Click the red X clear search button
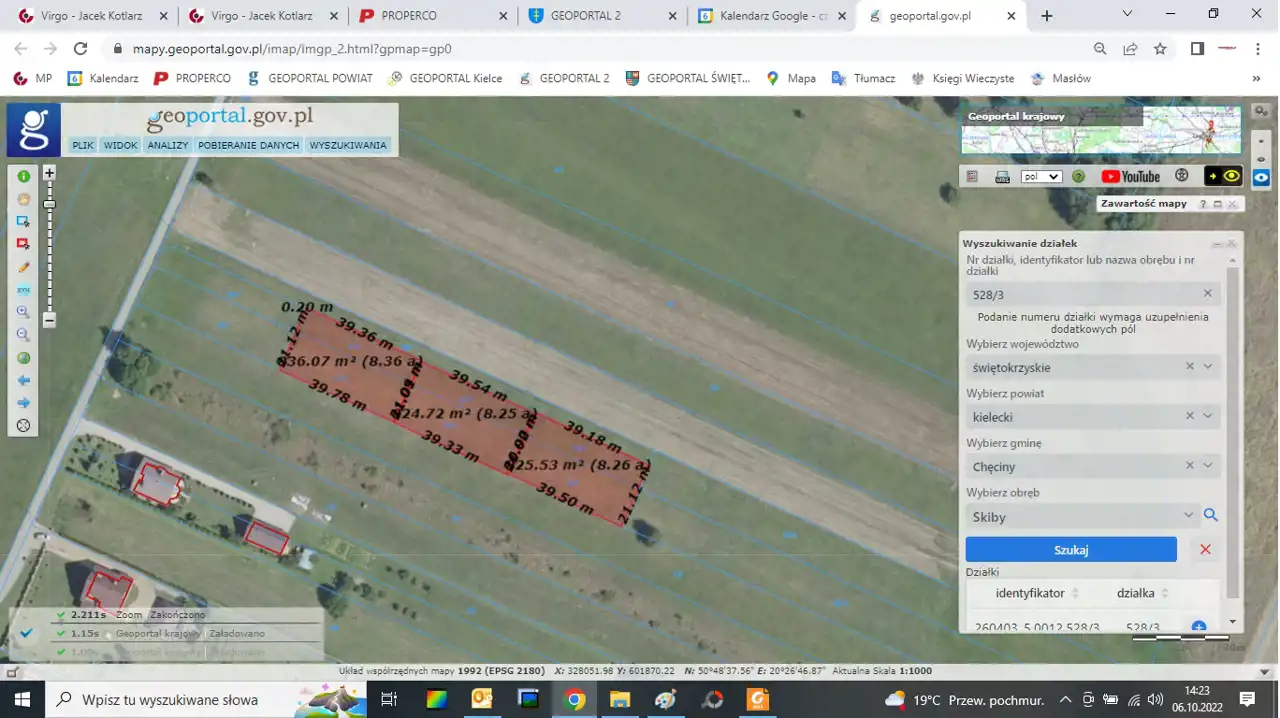 coord(1205,549)
